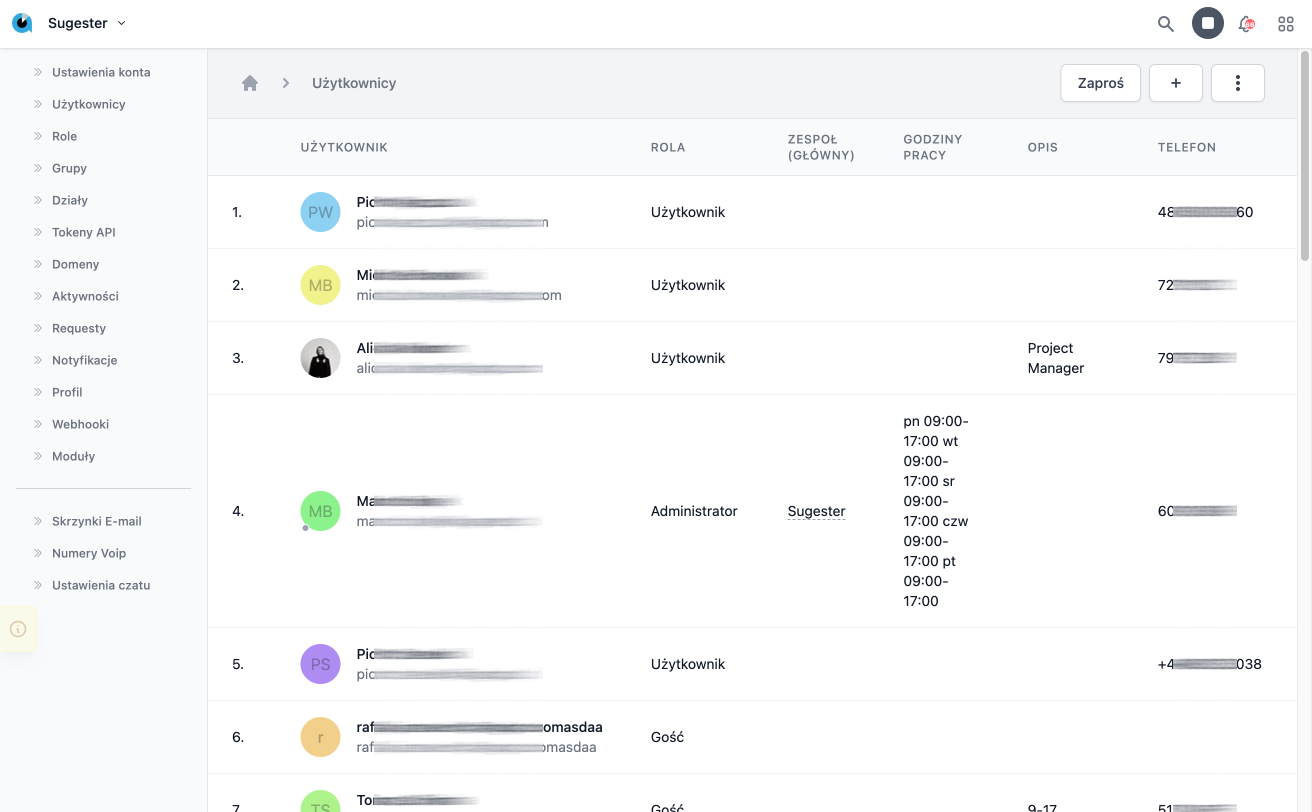This screenshot has width=1312, height=812.
Task: Open the three-dot more options menu
Action: tap(1237, 83)
